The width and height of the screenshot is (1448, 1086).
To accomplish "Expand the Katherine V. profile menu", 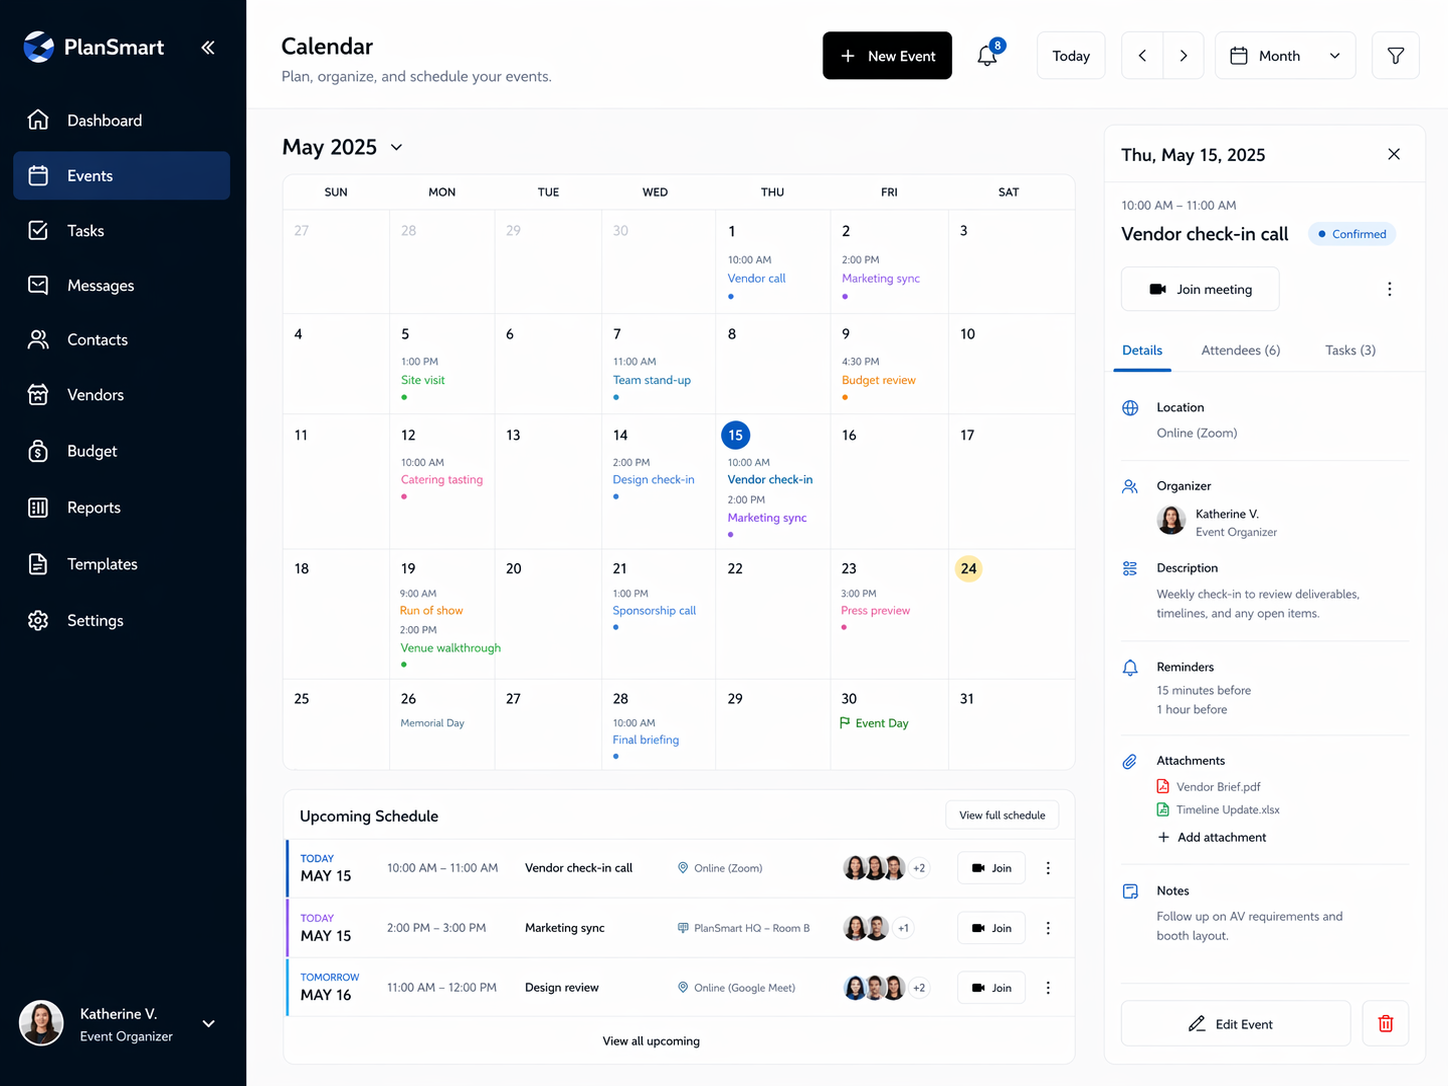I will [207, 1023].
